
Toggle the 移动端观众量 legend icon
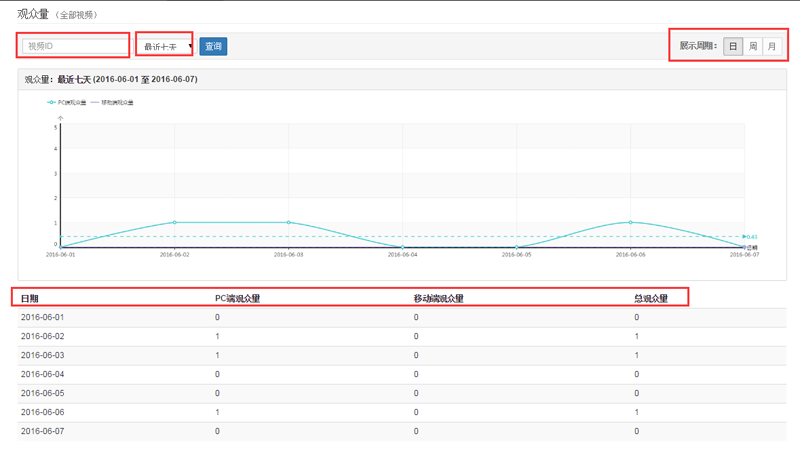[96, 102]
